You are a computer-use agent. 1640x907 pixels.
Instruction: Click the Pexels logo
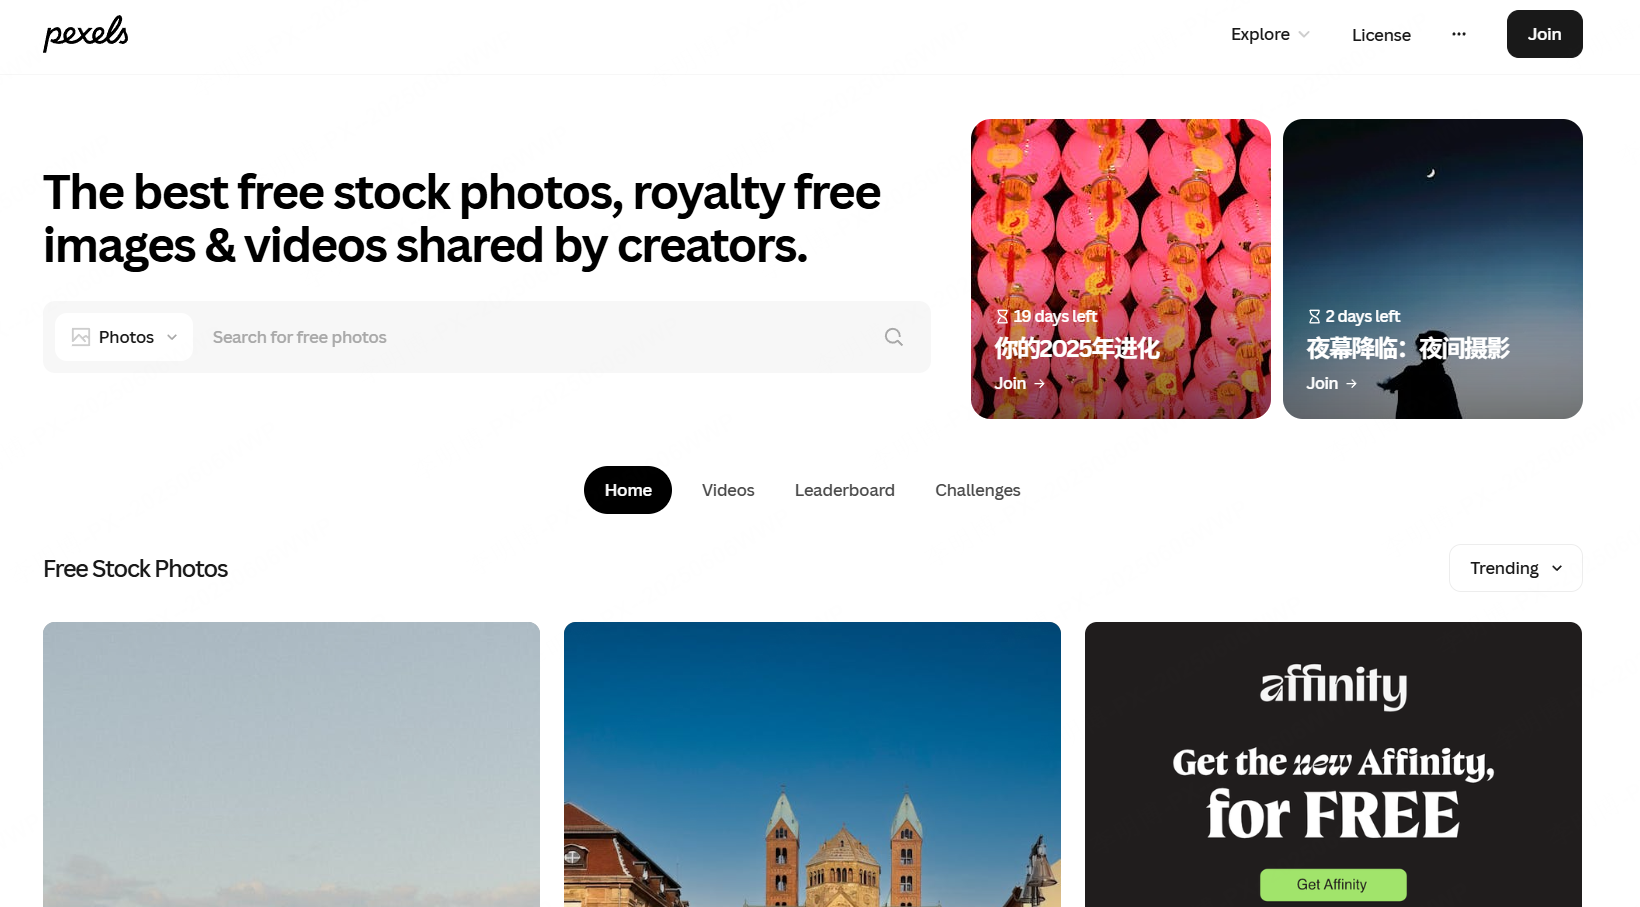[x=86, y=34]
